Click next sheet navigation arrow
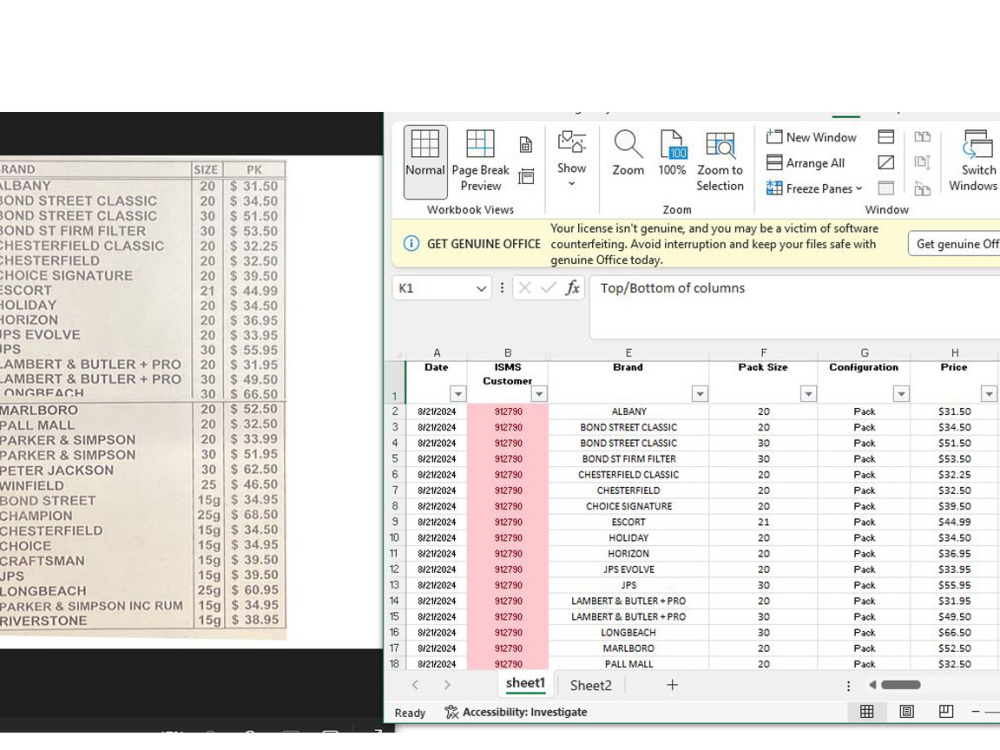 [x=447, y=685]
